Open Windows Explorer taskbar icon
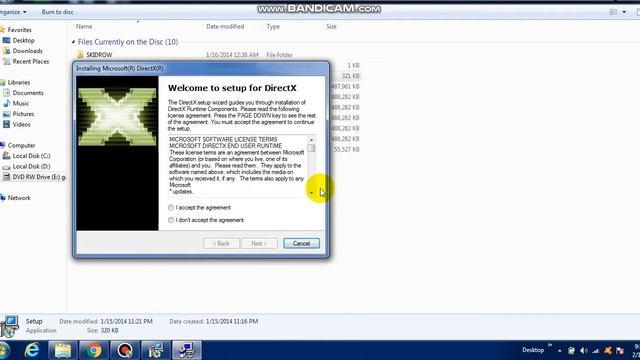Image resolution: width=640 pixels, height=360 pixels. point(63,350)
